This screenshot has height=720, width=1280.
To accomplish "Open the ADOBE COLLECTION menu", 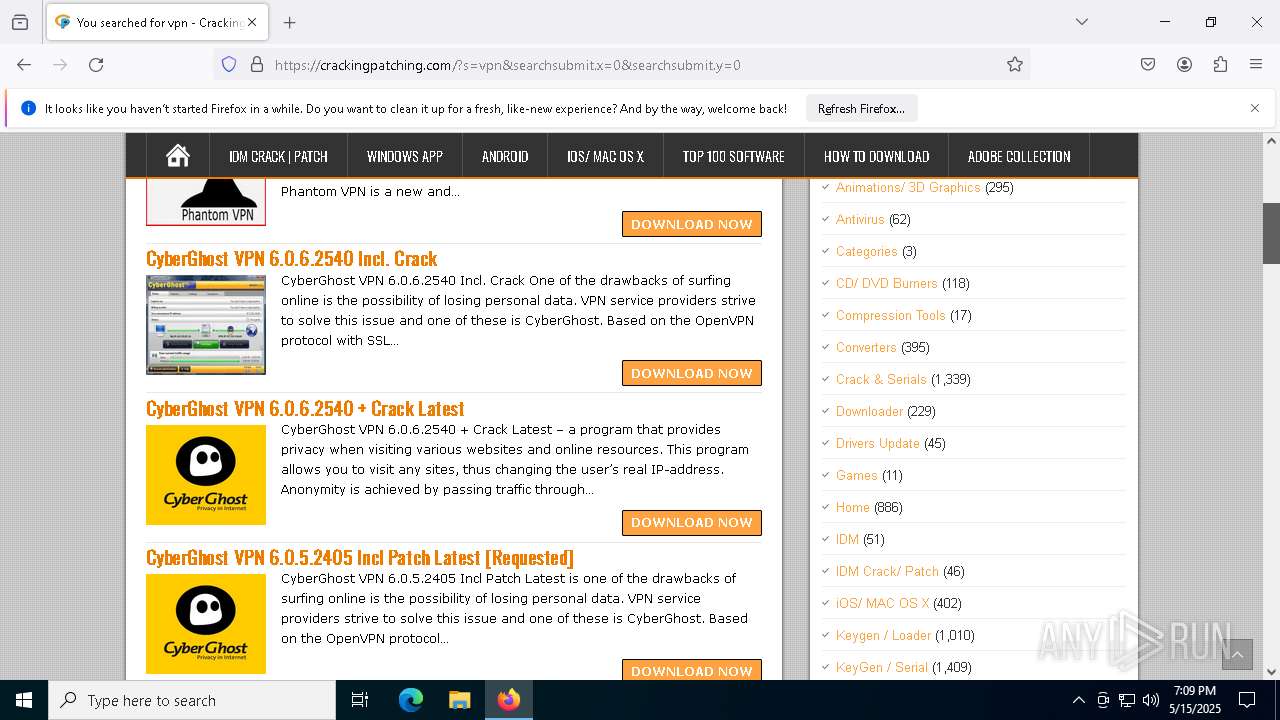I will [1019, 156].
